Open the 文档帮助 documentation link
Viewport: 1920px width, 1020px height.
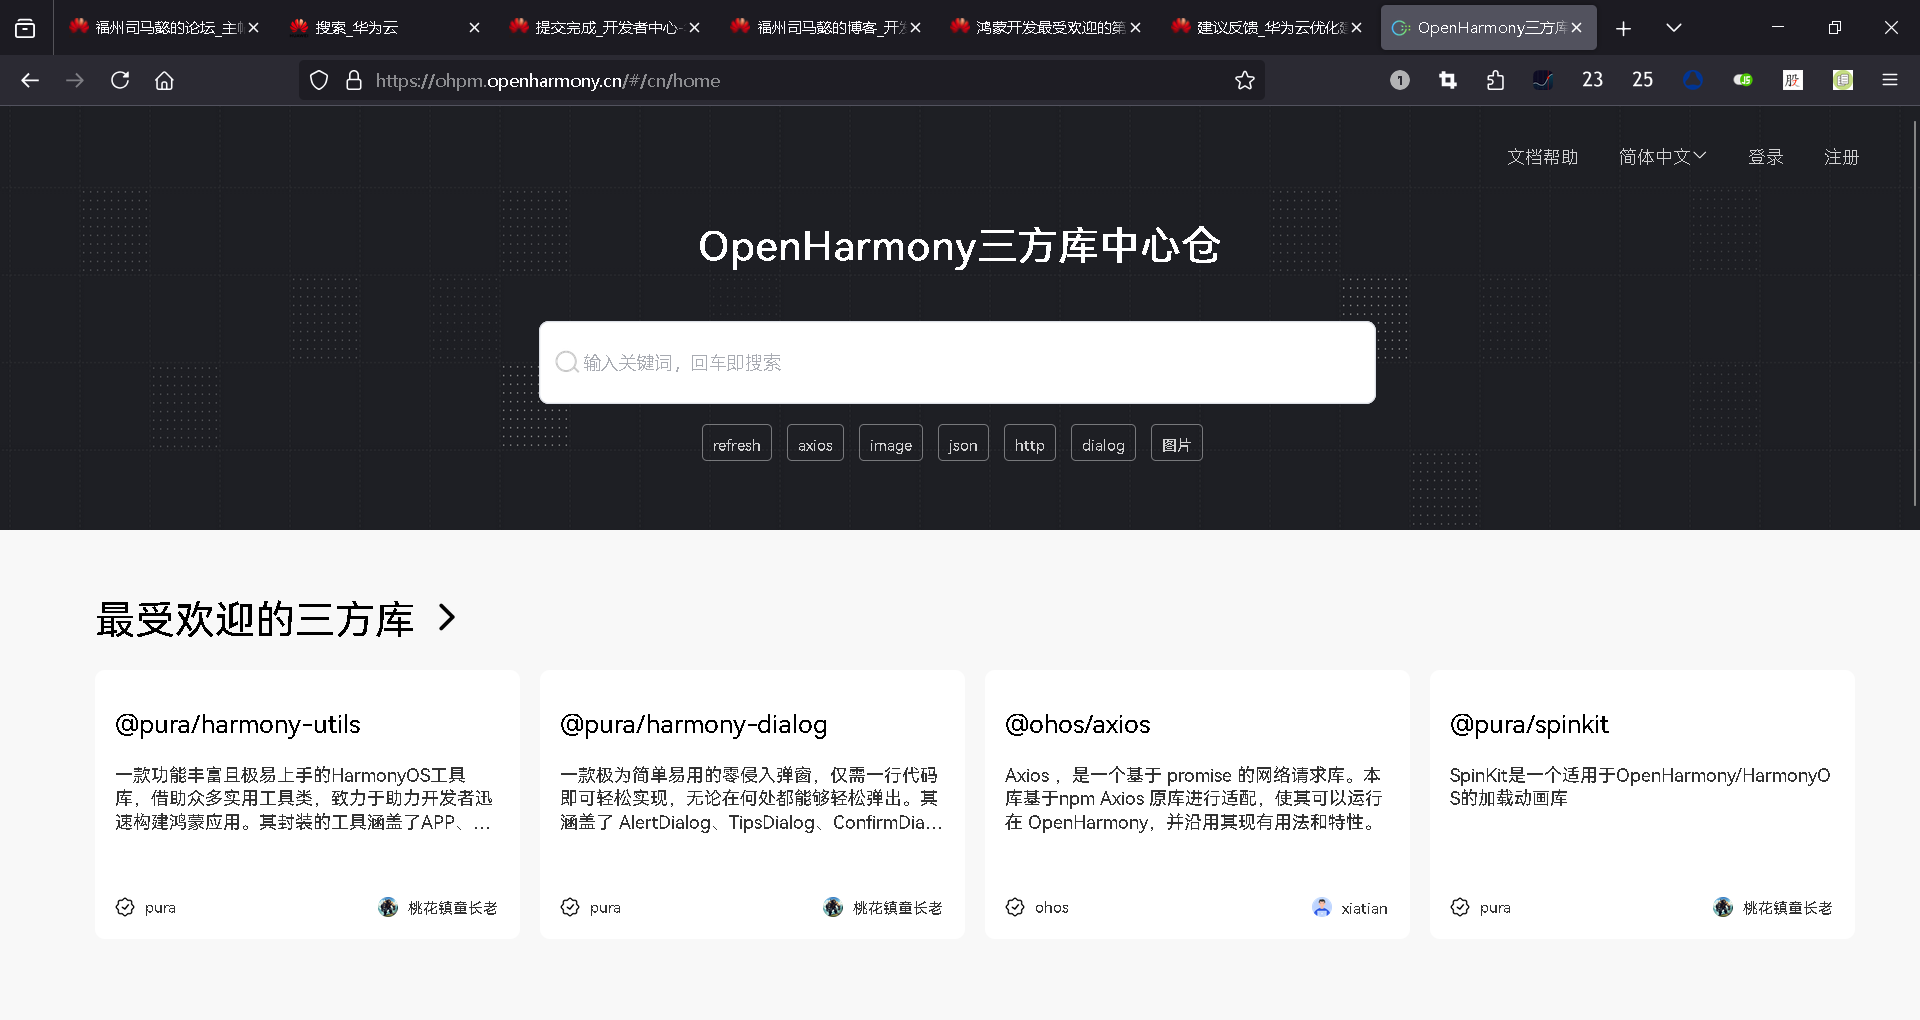click(x=1542, y=157)
